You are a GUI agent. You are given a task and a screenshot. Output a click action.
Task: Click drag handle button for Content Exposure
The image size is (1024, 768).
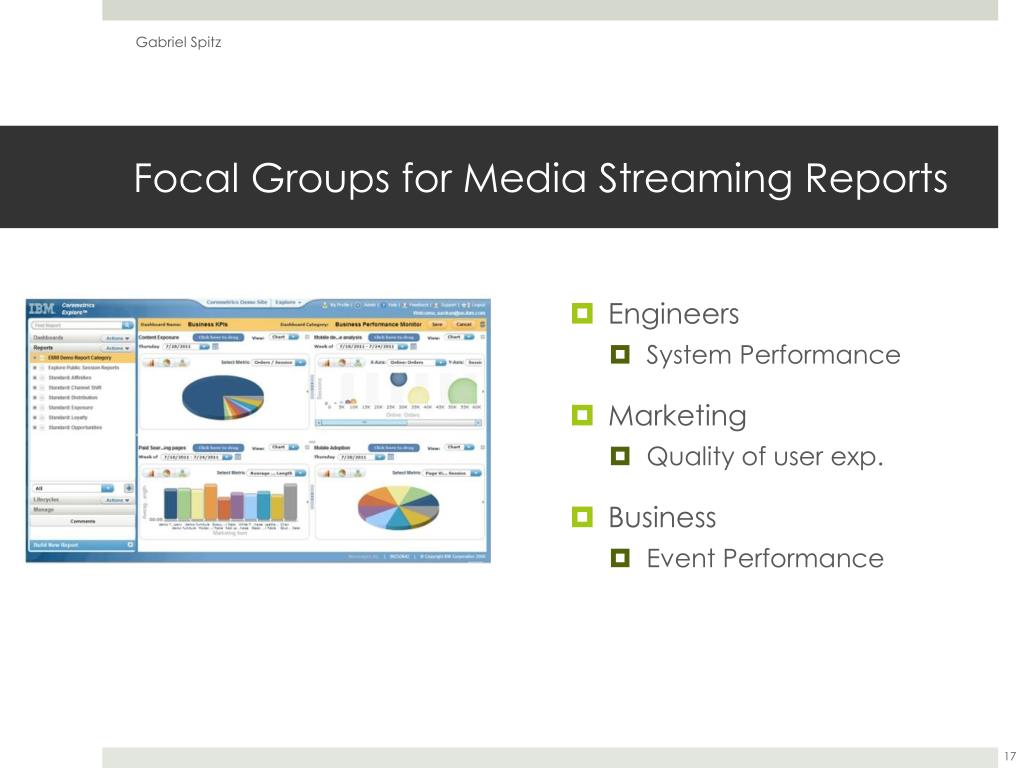[x=218, y=337]
